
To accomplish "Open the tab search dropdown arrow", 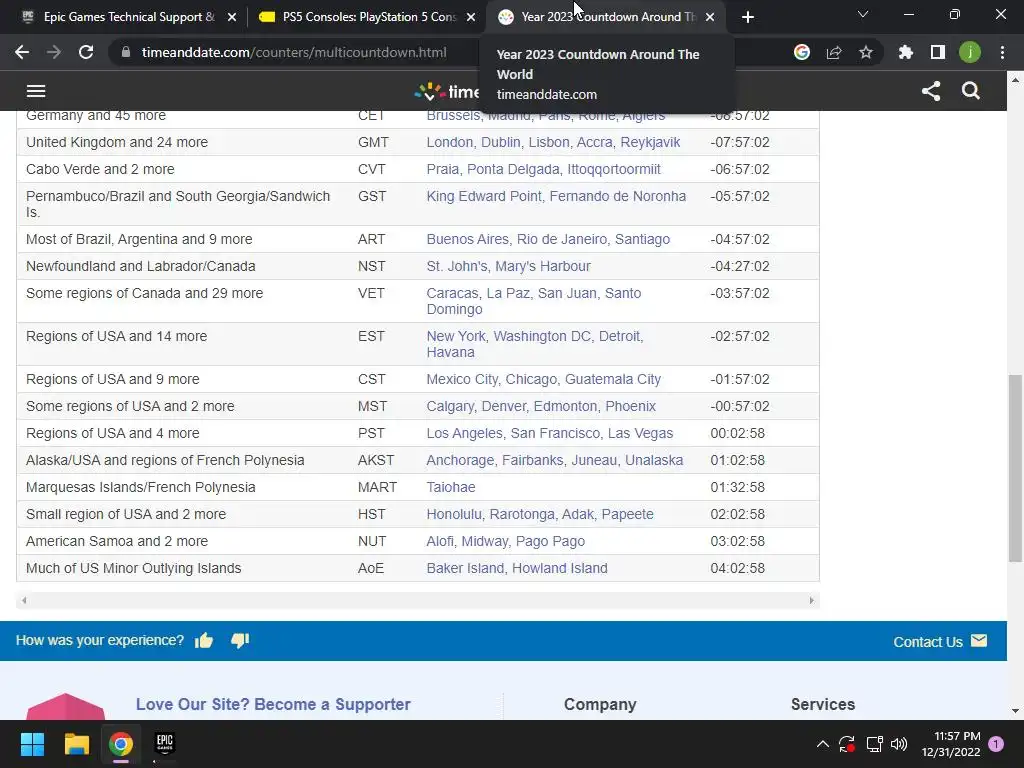I will (x=863, y=14).
